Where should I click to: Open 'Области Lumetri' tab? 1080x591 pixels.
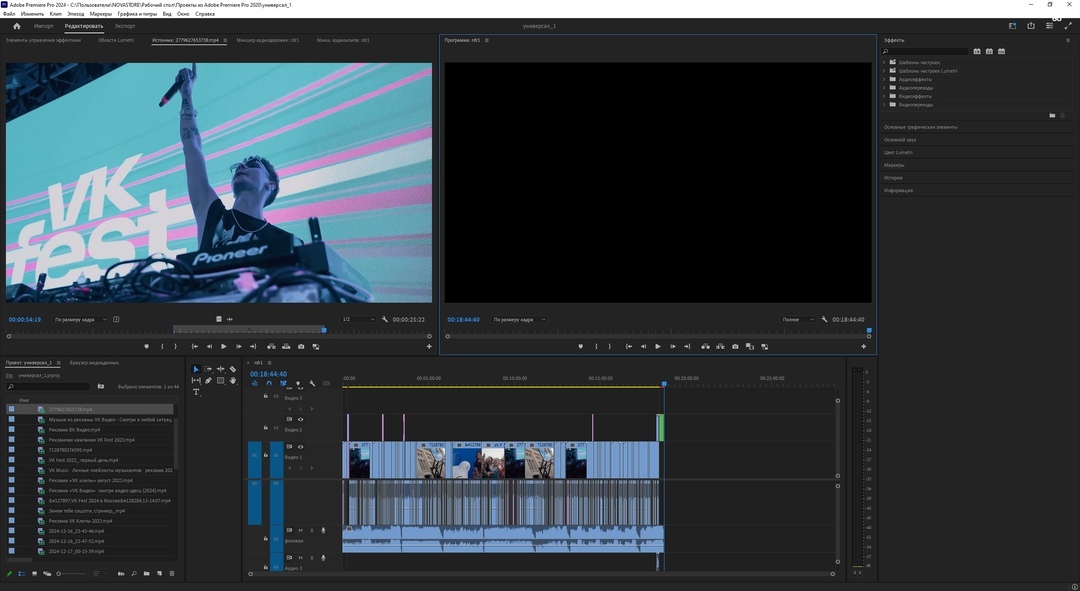coord(116,40)
